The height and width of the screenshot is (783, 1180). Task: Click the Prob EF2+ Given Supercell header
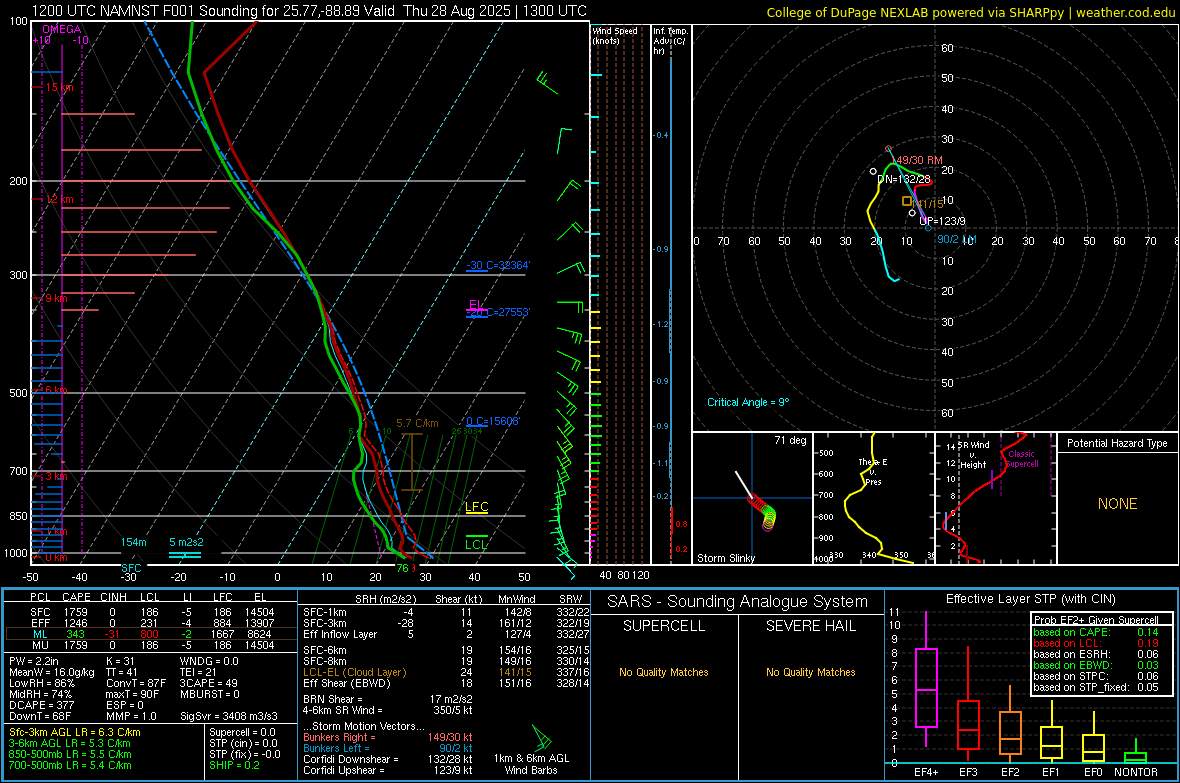[x=1096, y=620]
